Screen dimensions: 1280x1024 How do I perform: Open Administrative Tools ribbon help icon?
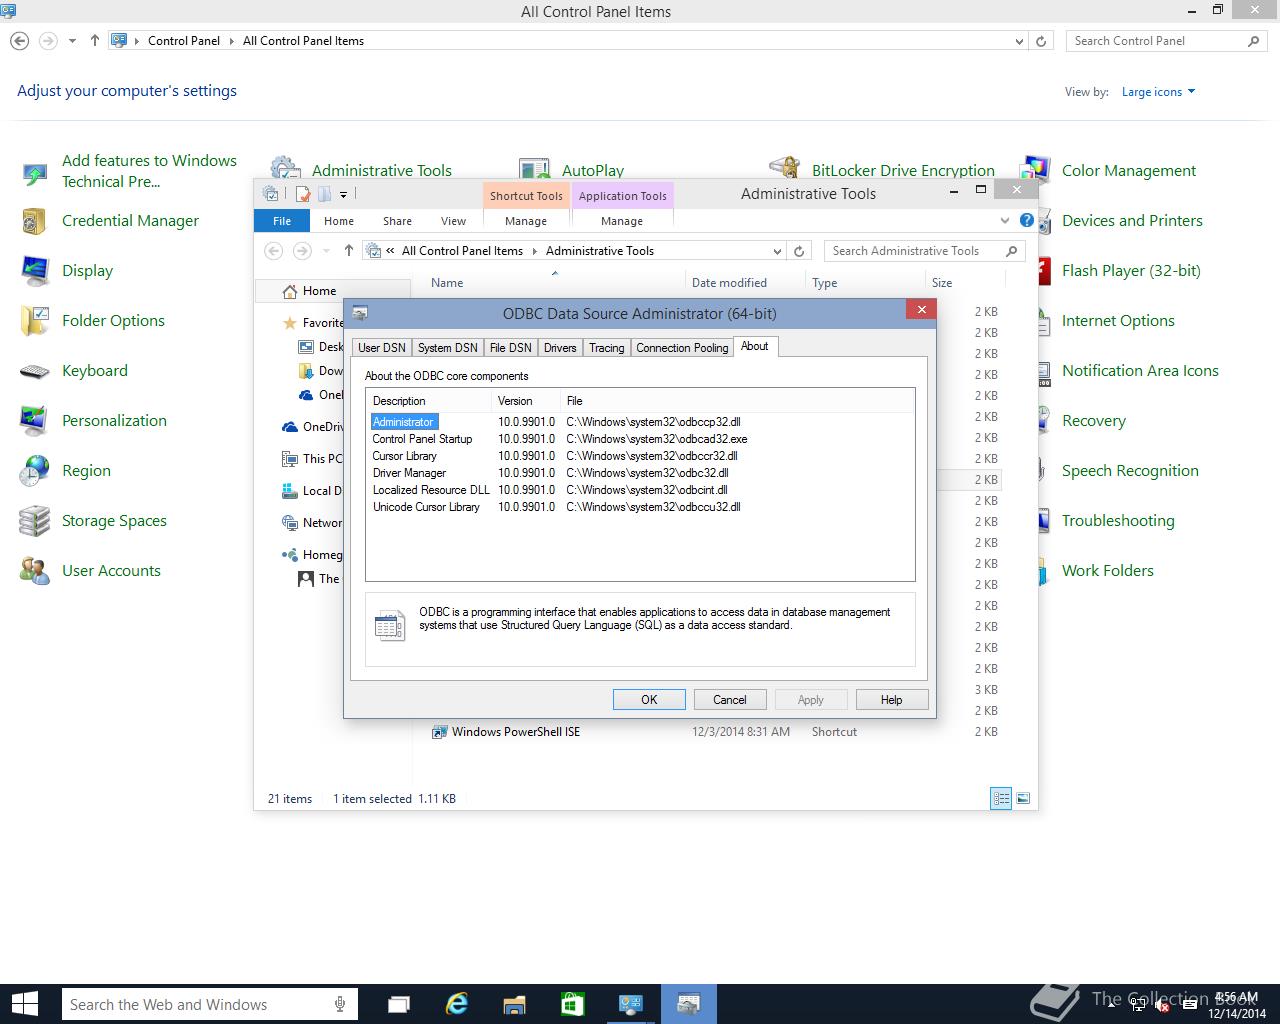click(x=1026, y=220)
